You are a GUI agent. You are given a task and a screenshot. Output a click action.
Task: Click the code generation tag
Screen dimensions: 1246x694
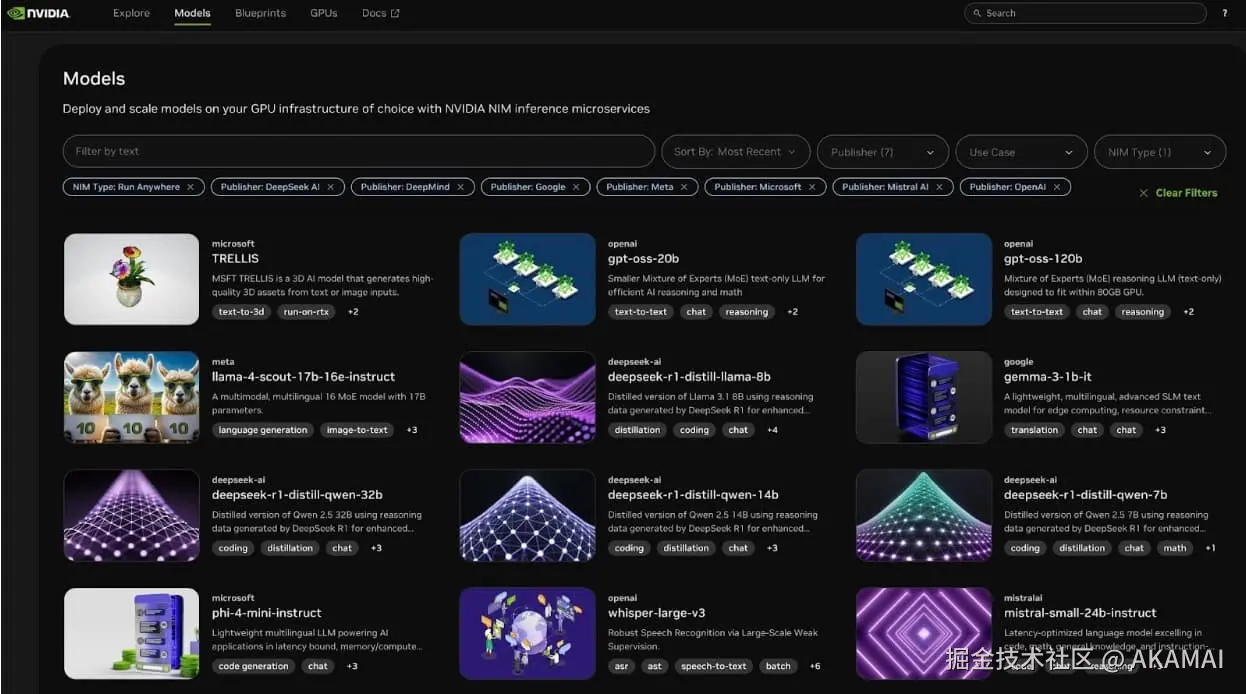(253, 666)
